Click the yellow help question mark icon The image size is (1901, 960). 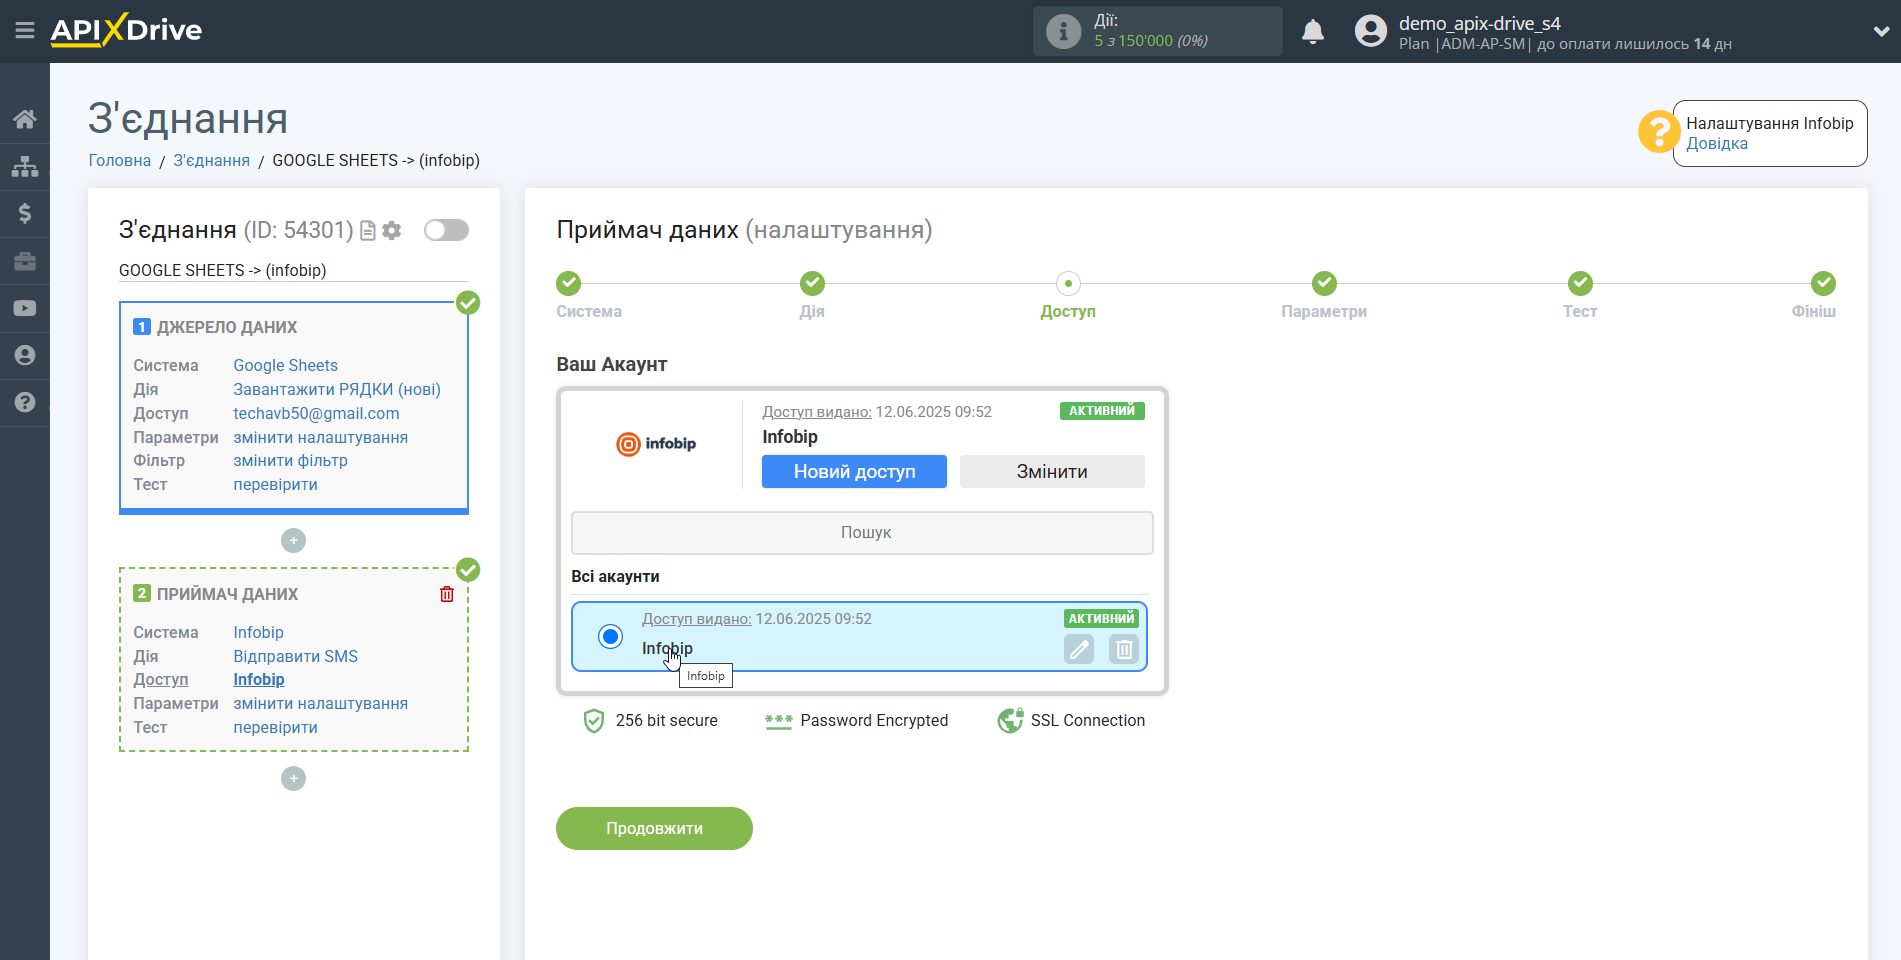tap(1658, 132)
